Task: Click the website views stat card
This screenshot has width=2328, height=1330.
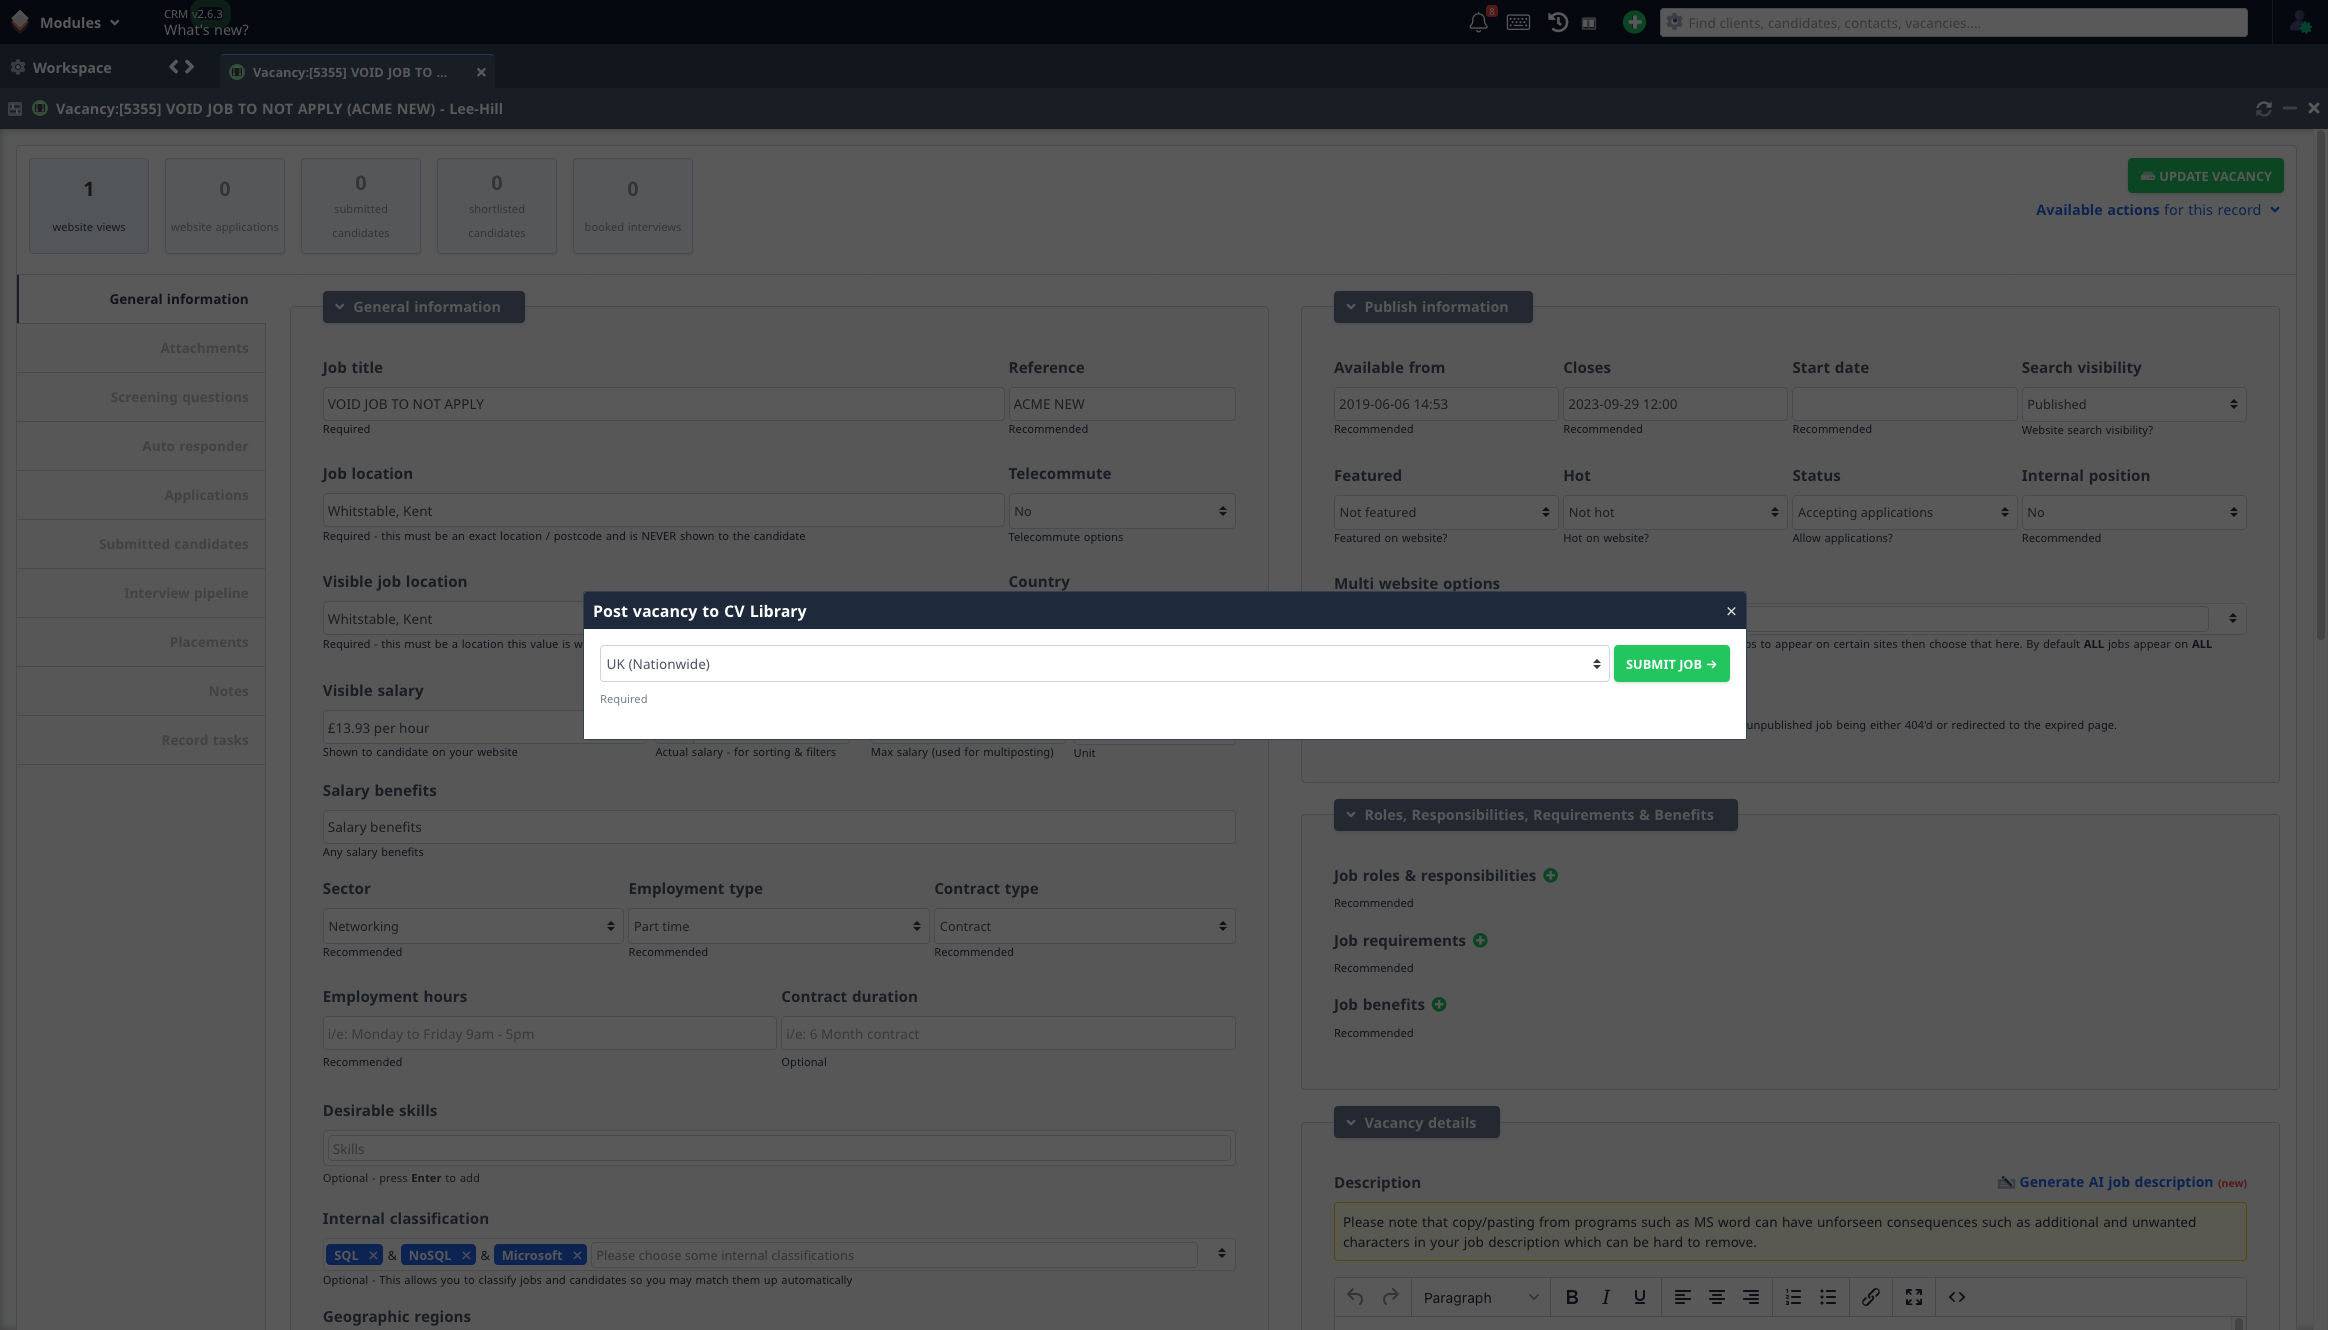Action: point(89,206)
